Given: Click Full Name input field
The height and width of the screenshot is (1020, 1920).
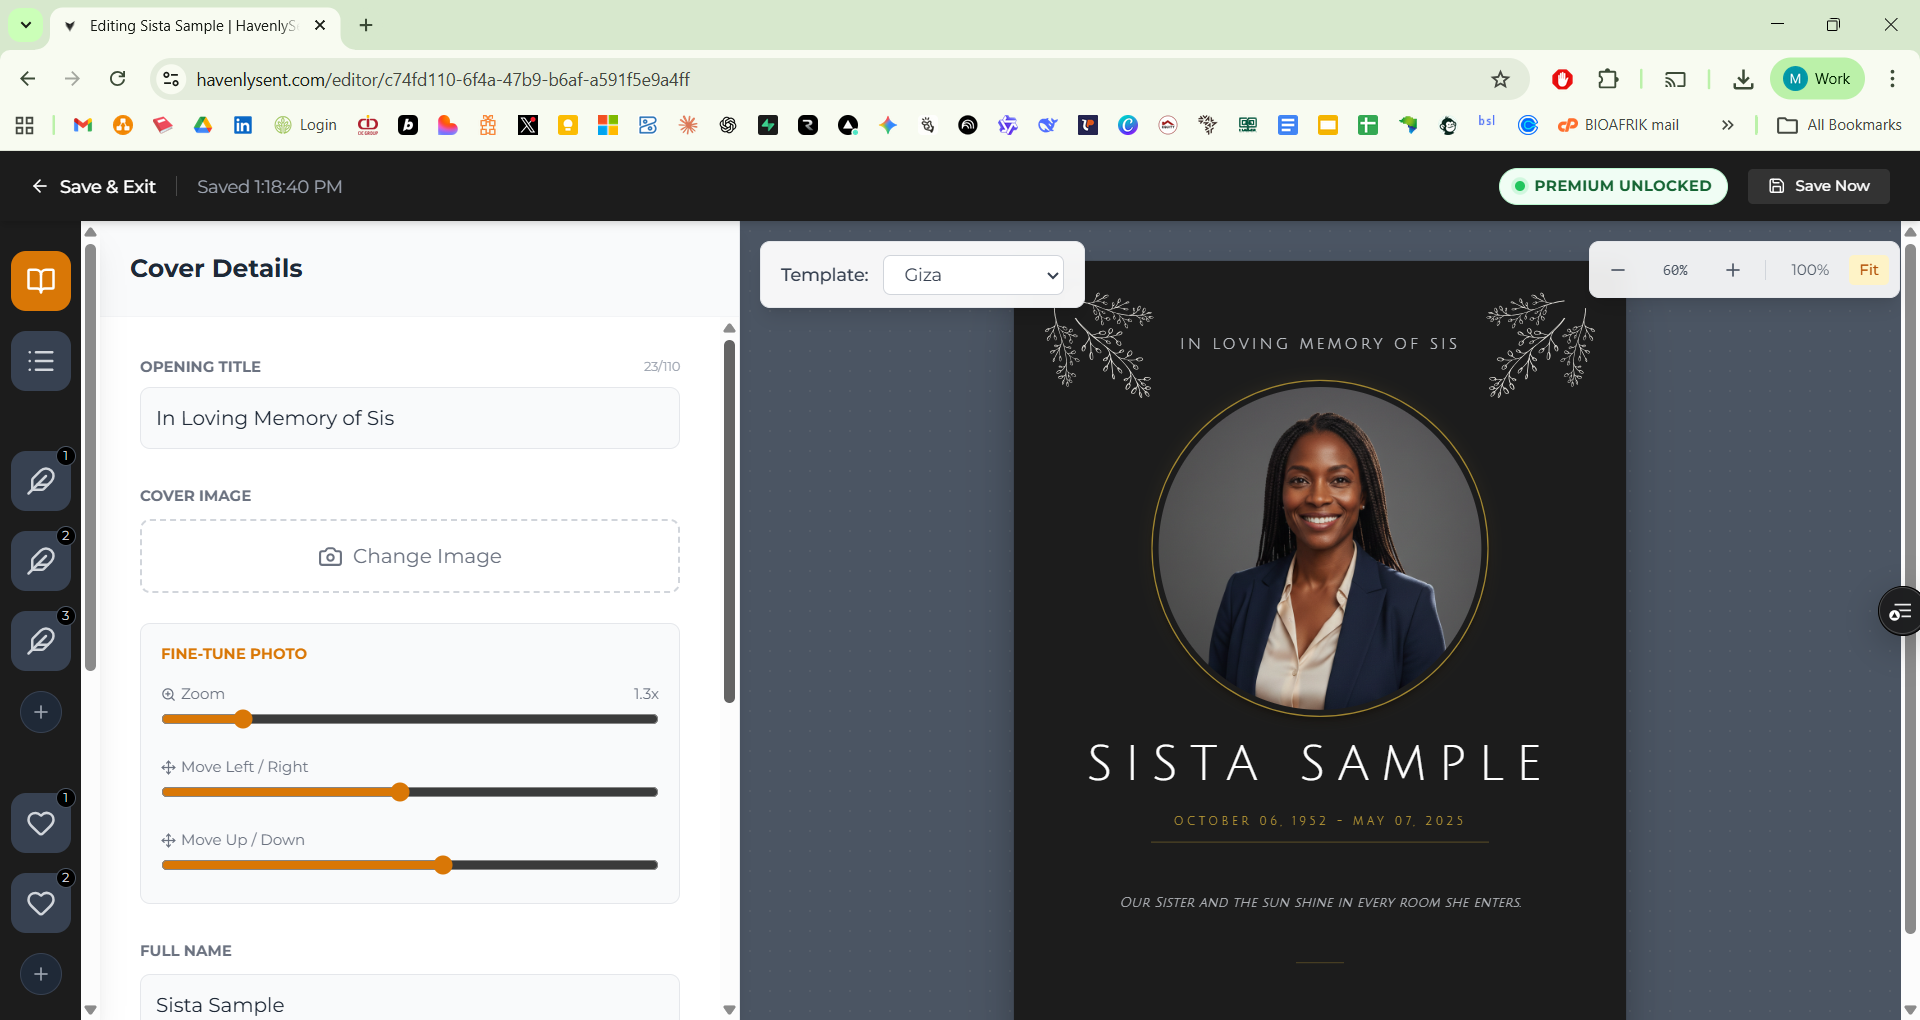Looking at the screenshot, I should pos(410,998).
